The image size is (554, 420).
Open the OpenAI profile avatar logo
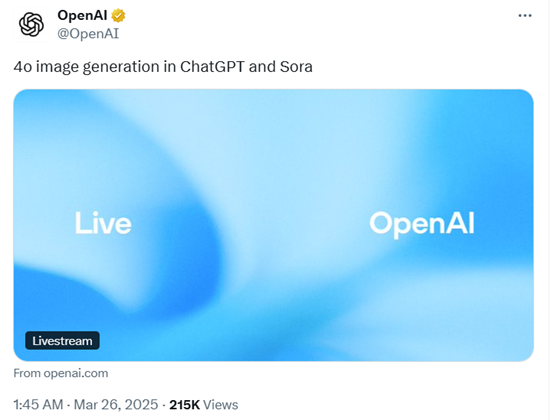click(31, 24)
